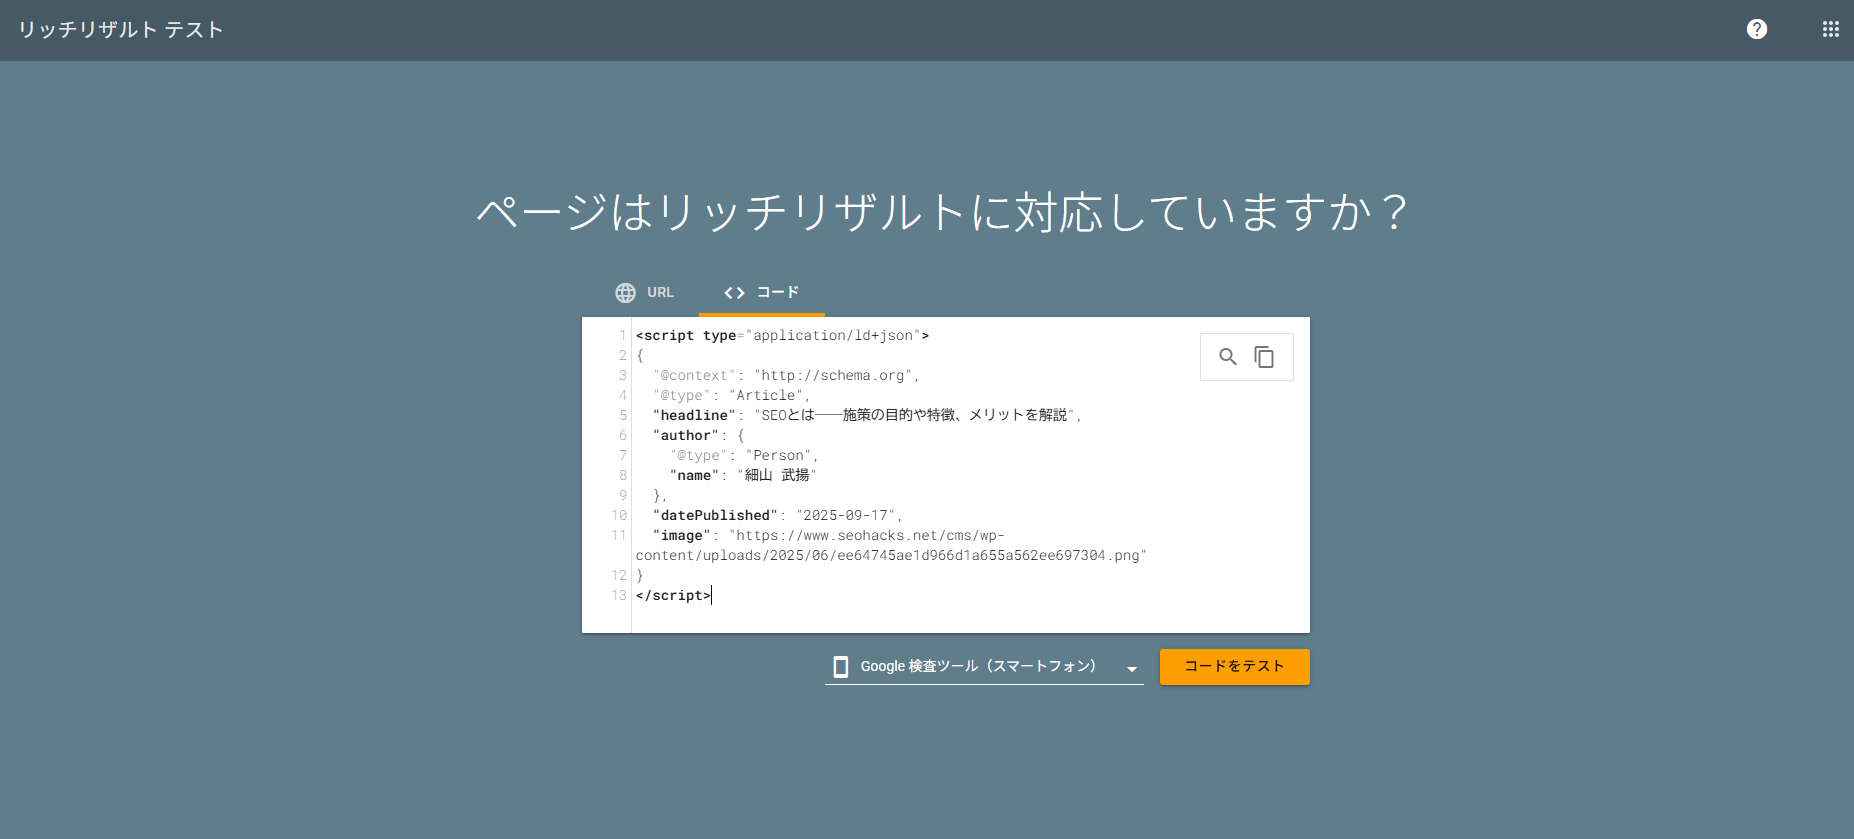The width and height of the screenshot is (1854, 839).
Task: Click the "@context" schema.org line
Action: (786, 375)
